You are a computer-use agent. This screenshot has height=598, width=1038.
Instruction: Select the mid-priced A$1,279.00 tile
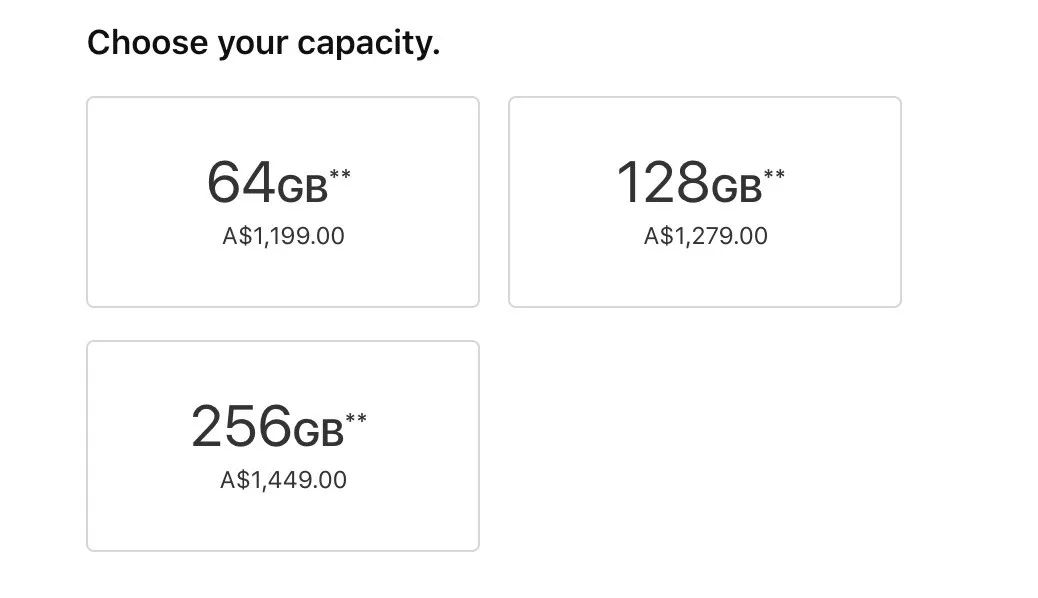click(704, 202)
